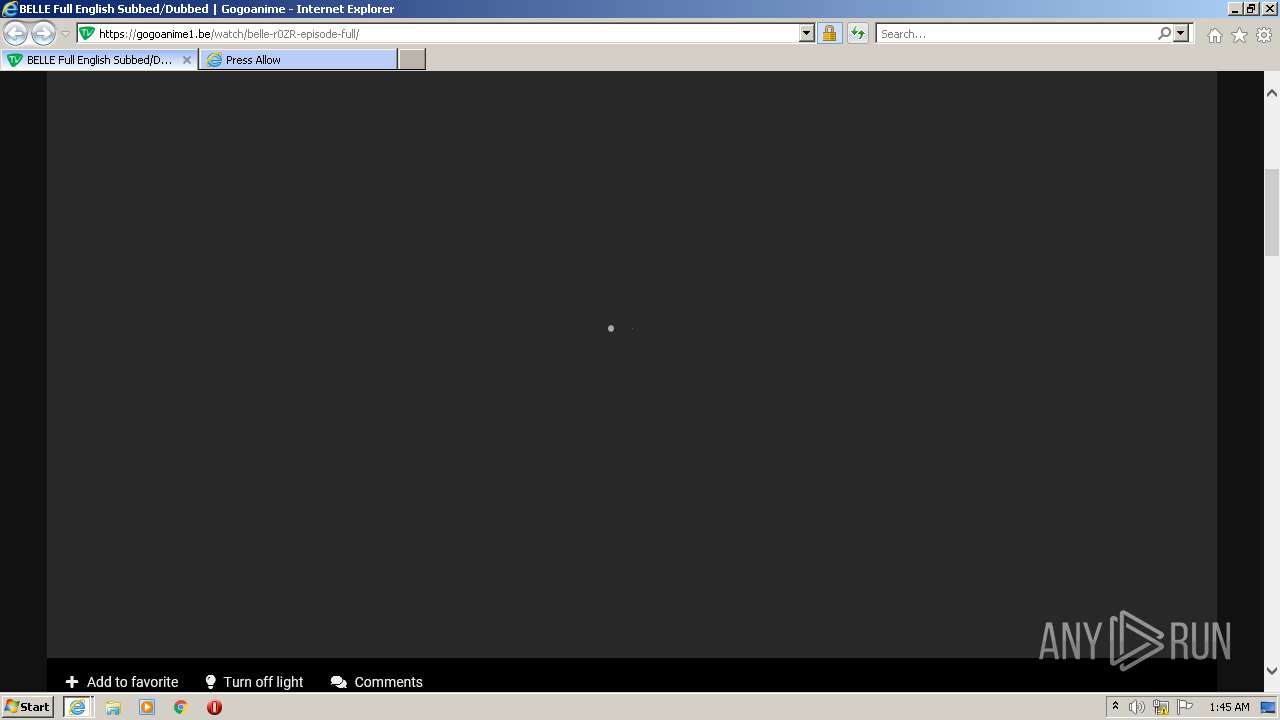Click video player loading area

click(631, 364)
